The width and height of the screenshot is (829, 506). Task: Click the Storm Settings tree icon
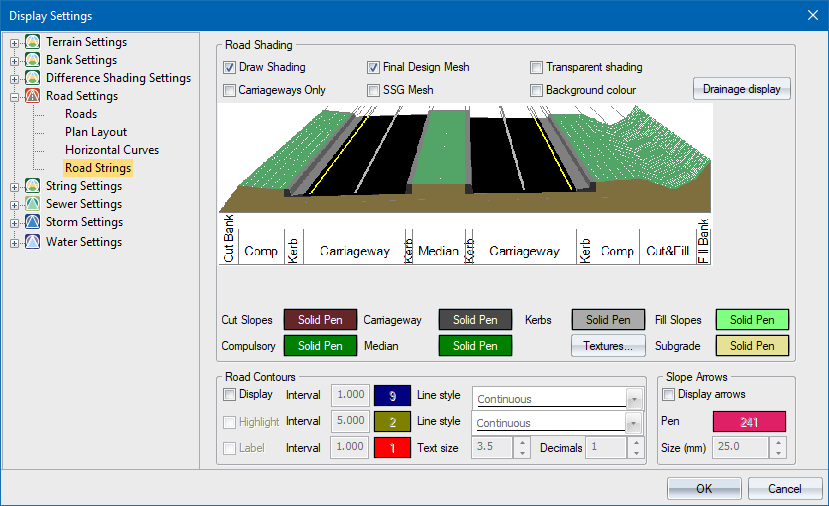pos(33,222)
